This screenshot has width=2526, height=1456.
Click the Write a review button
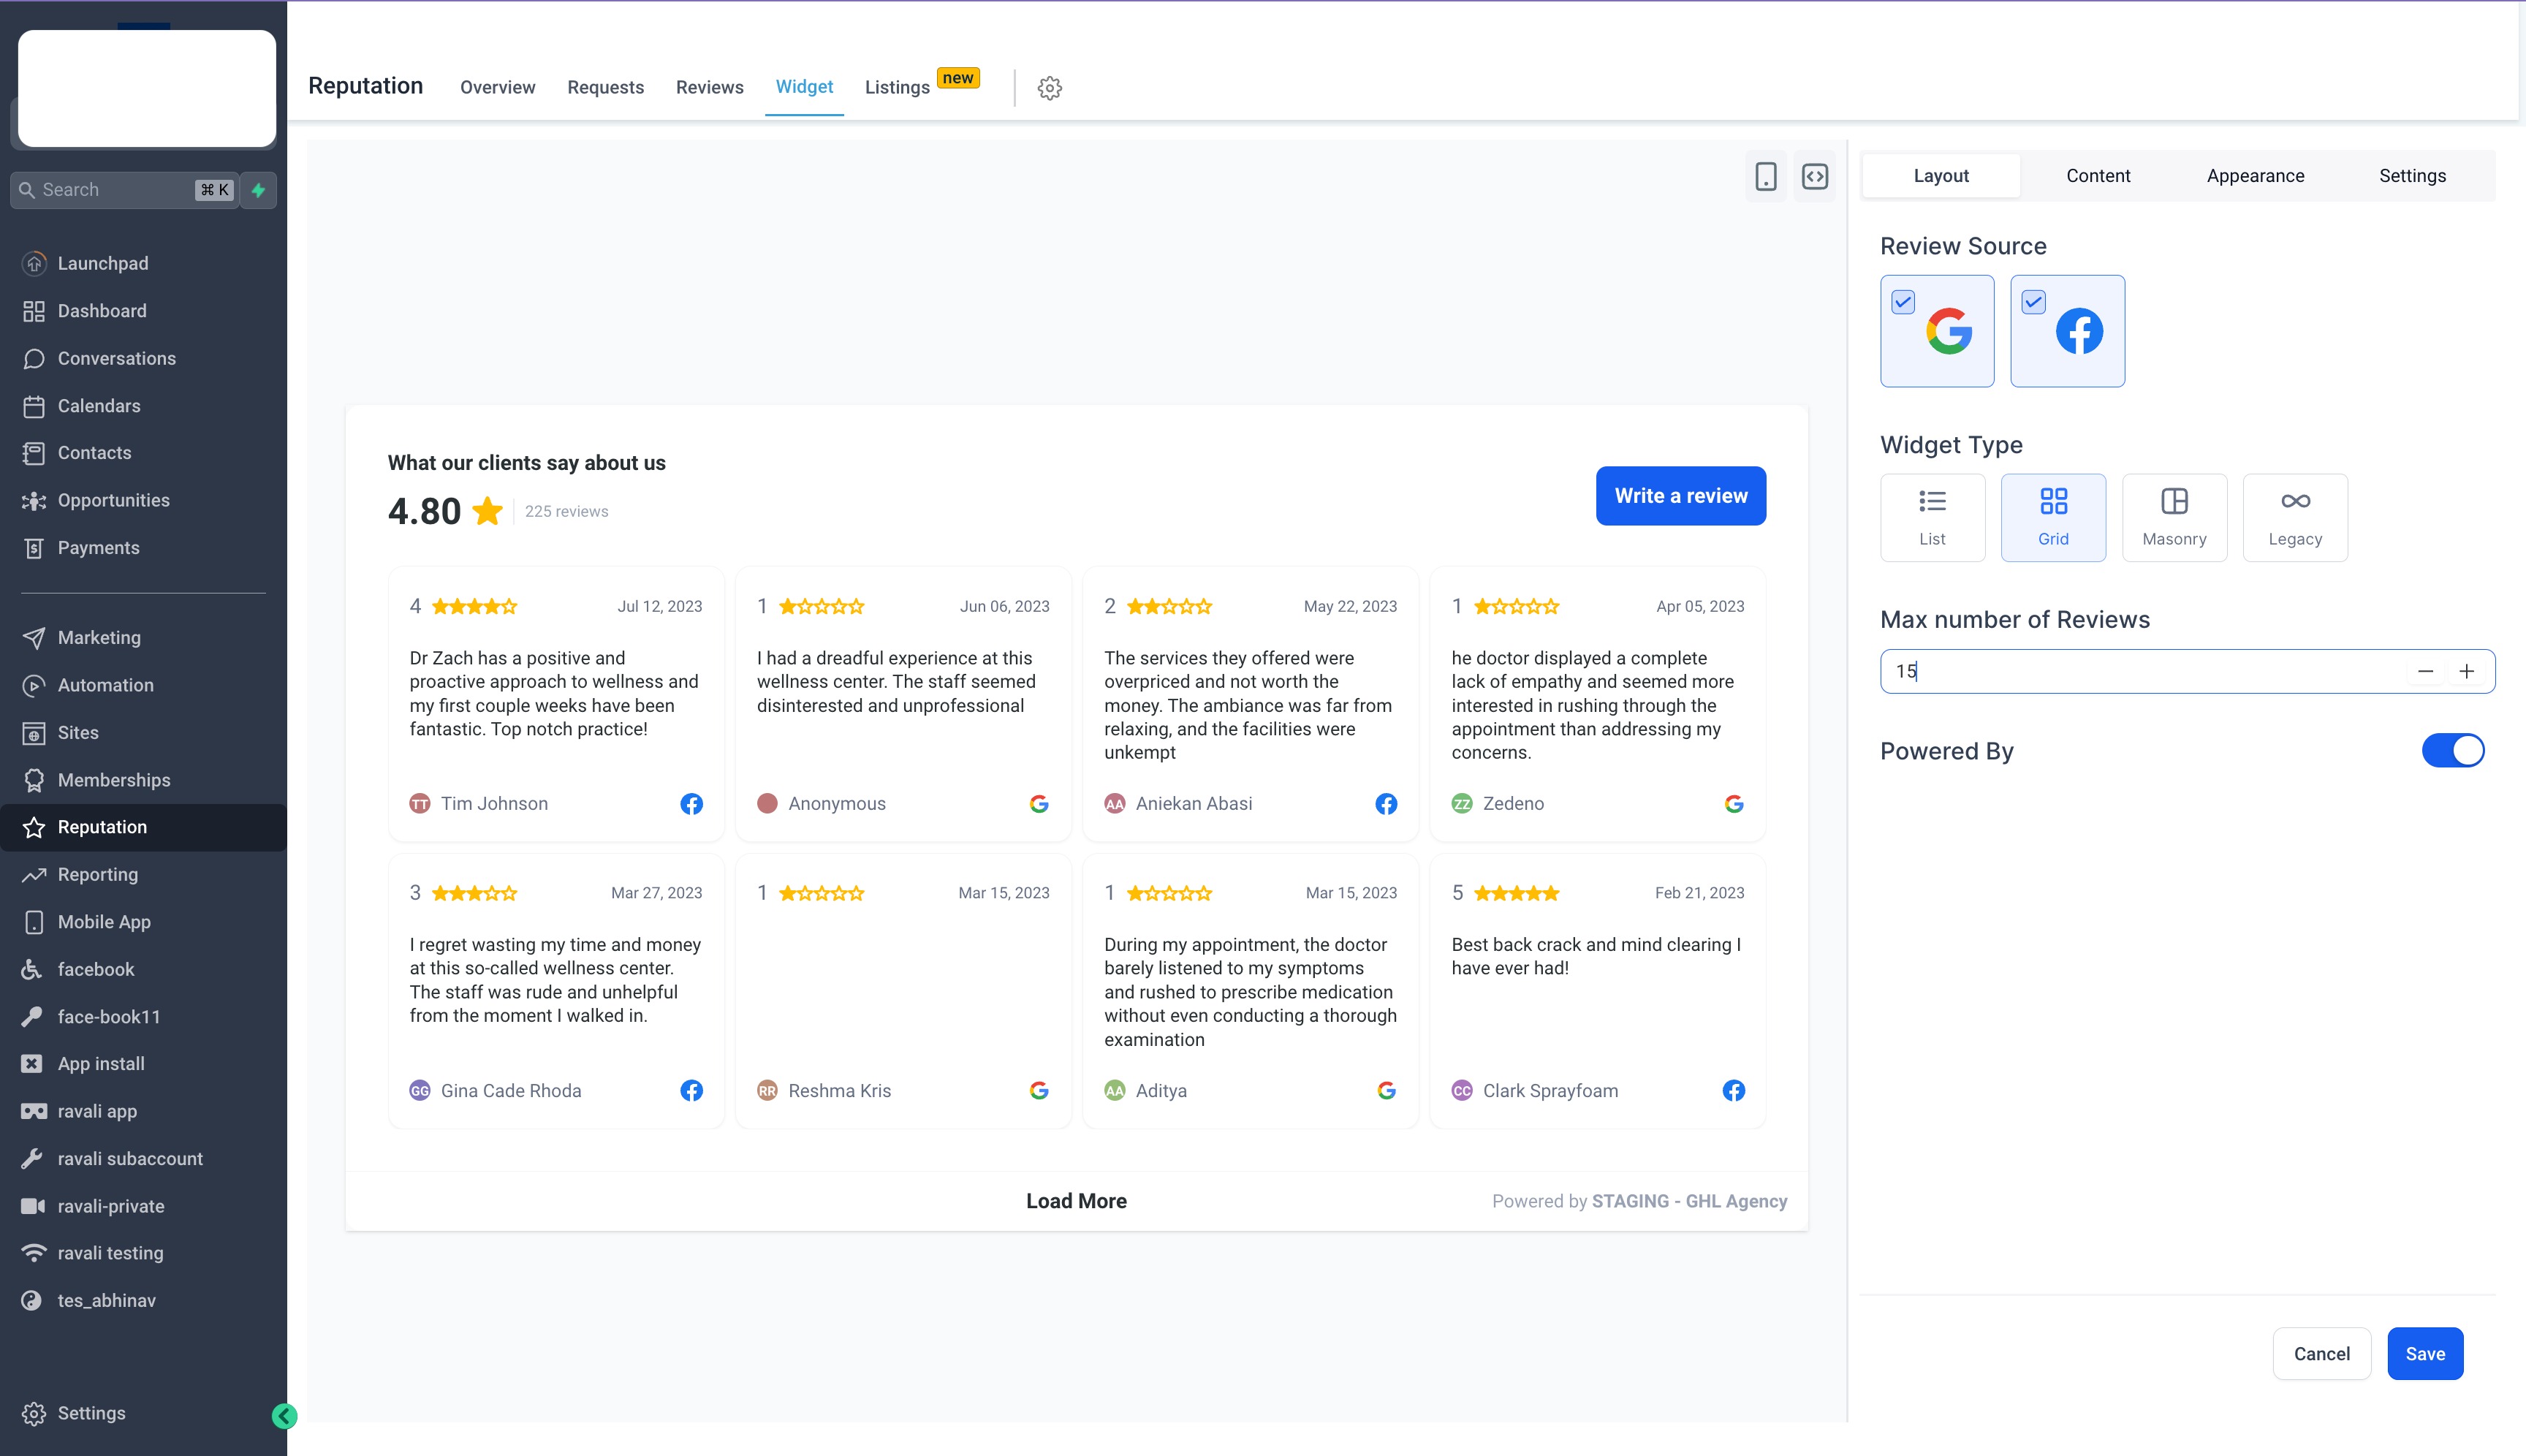[1680, 496]
